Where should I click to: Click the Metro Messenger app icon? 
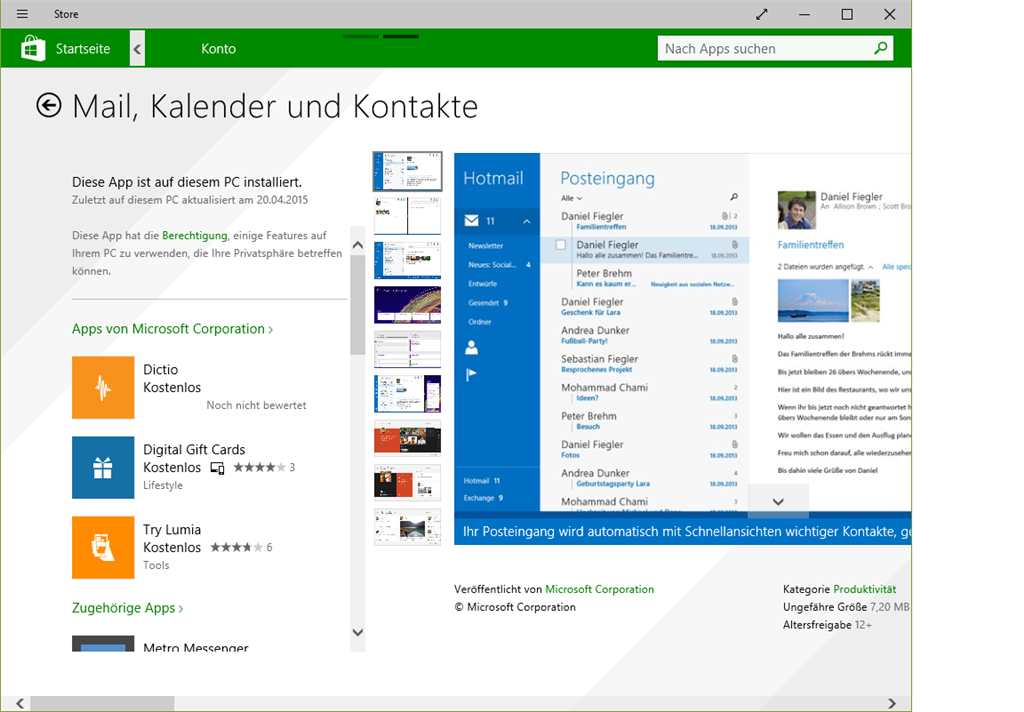click(x=103, y=643)
